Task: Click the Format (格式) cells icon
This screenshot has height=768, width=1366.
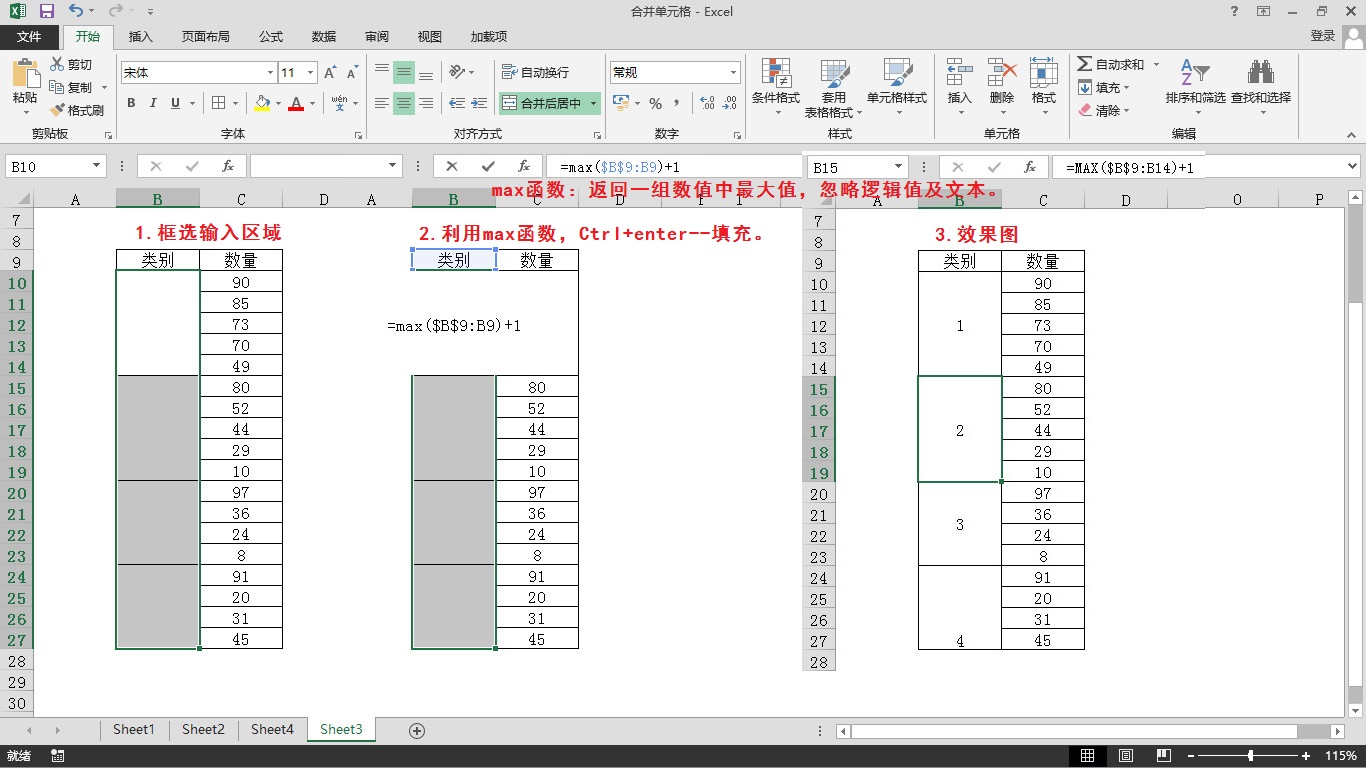Action: click(x=1044, y=73)
